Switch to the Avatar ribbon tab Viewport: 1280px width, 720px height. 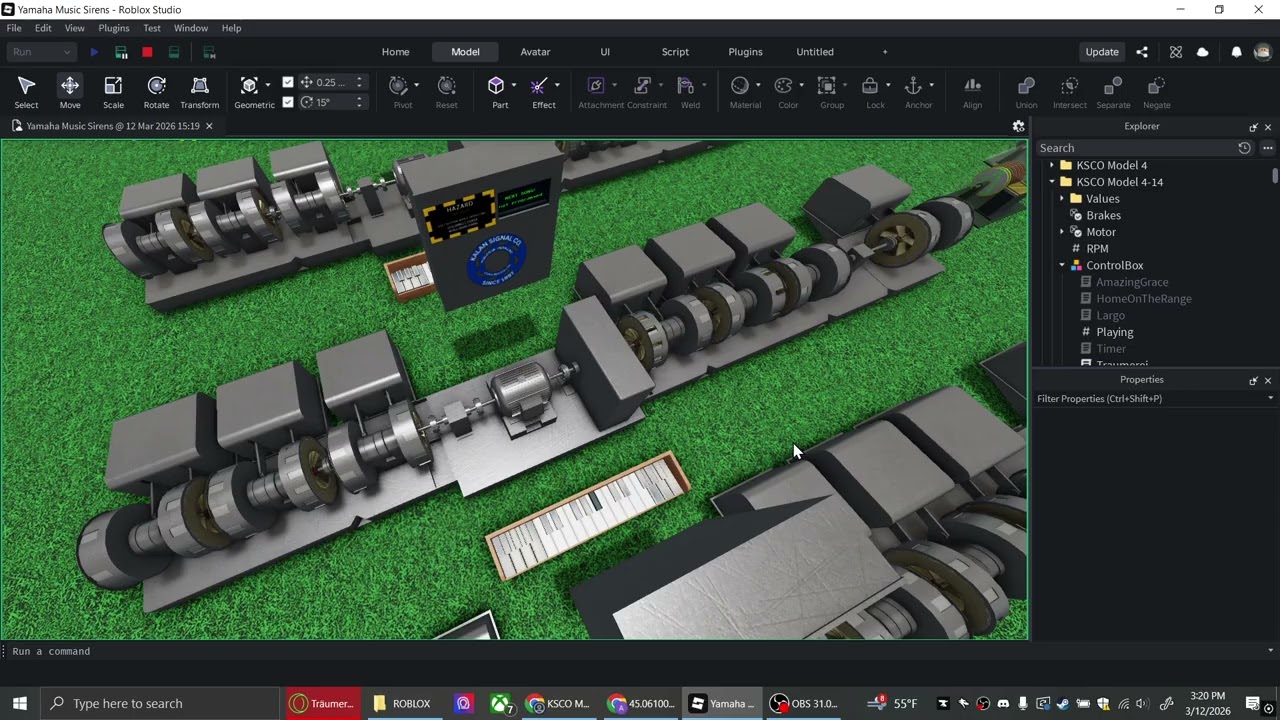coord(535,52)
